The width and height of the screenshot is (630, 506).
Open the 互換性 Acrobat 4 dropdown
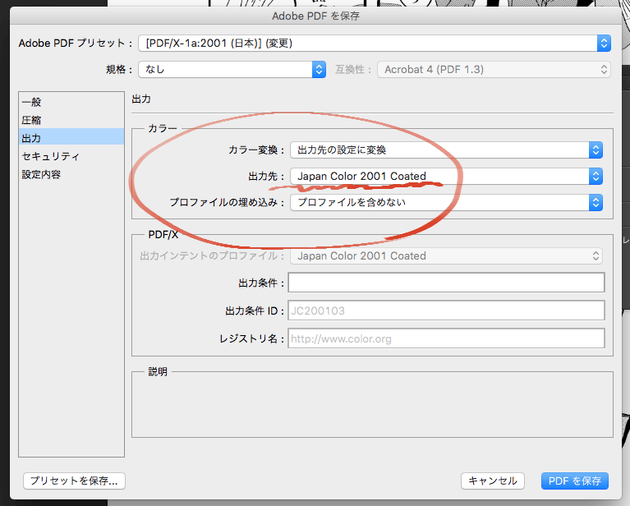click(494, 70)
